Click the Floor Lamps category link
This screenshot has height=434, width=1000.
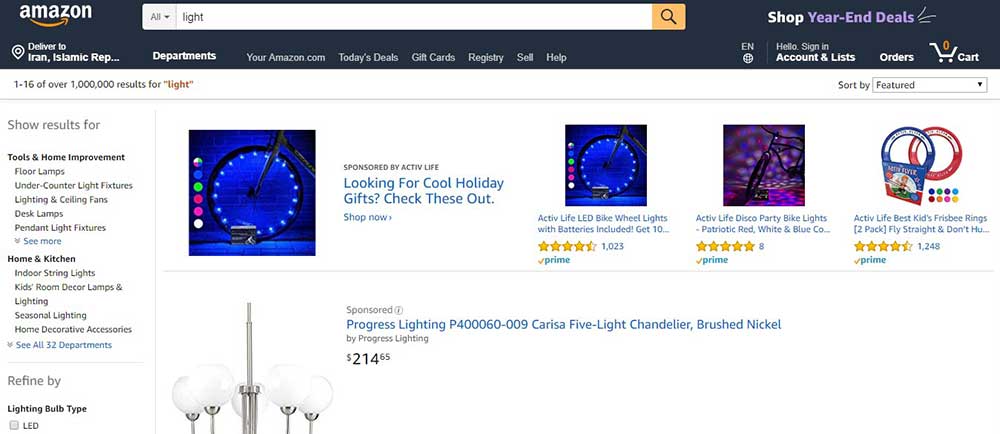click(x=40, y=171)
